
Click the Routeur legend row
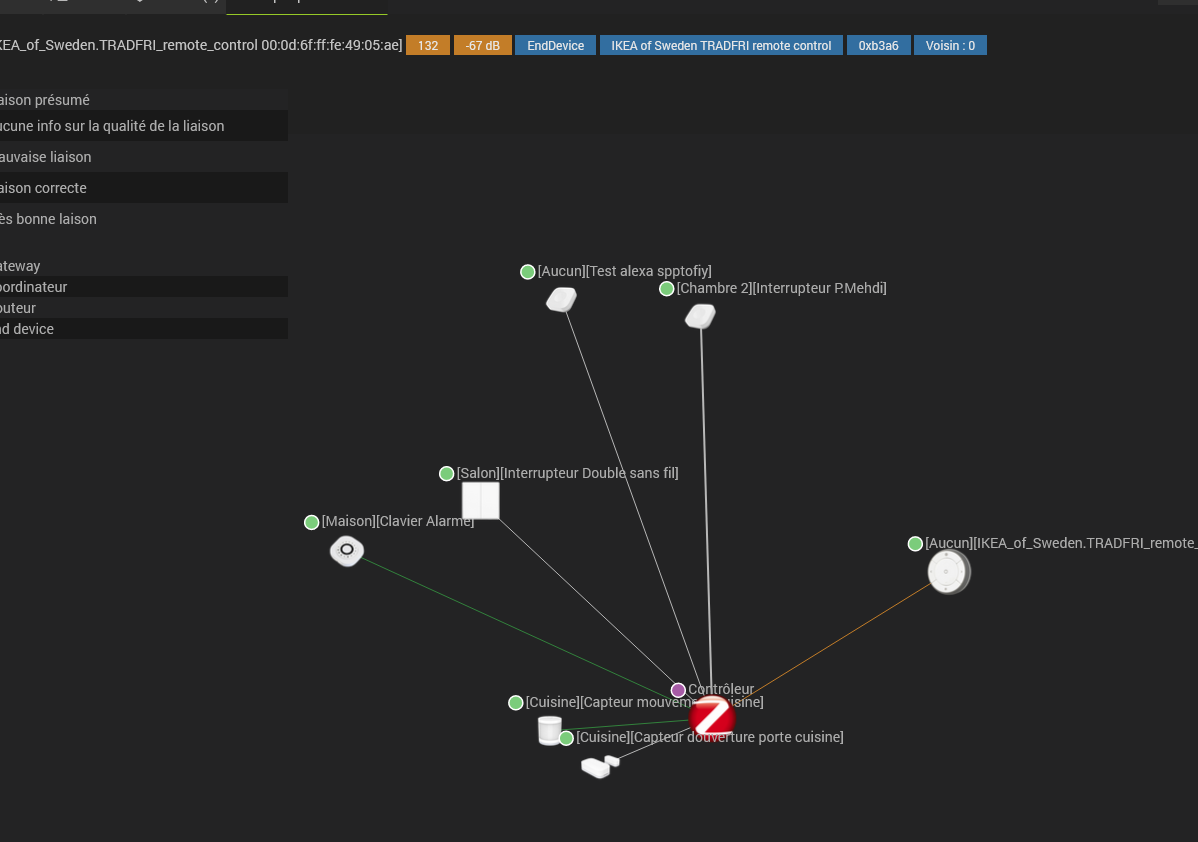[x=144, y=308]
